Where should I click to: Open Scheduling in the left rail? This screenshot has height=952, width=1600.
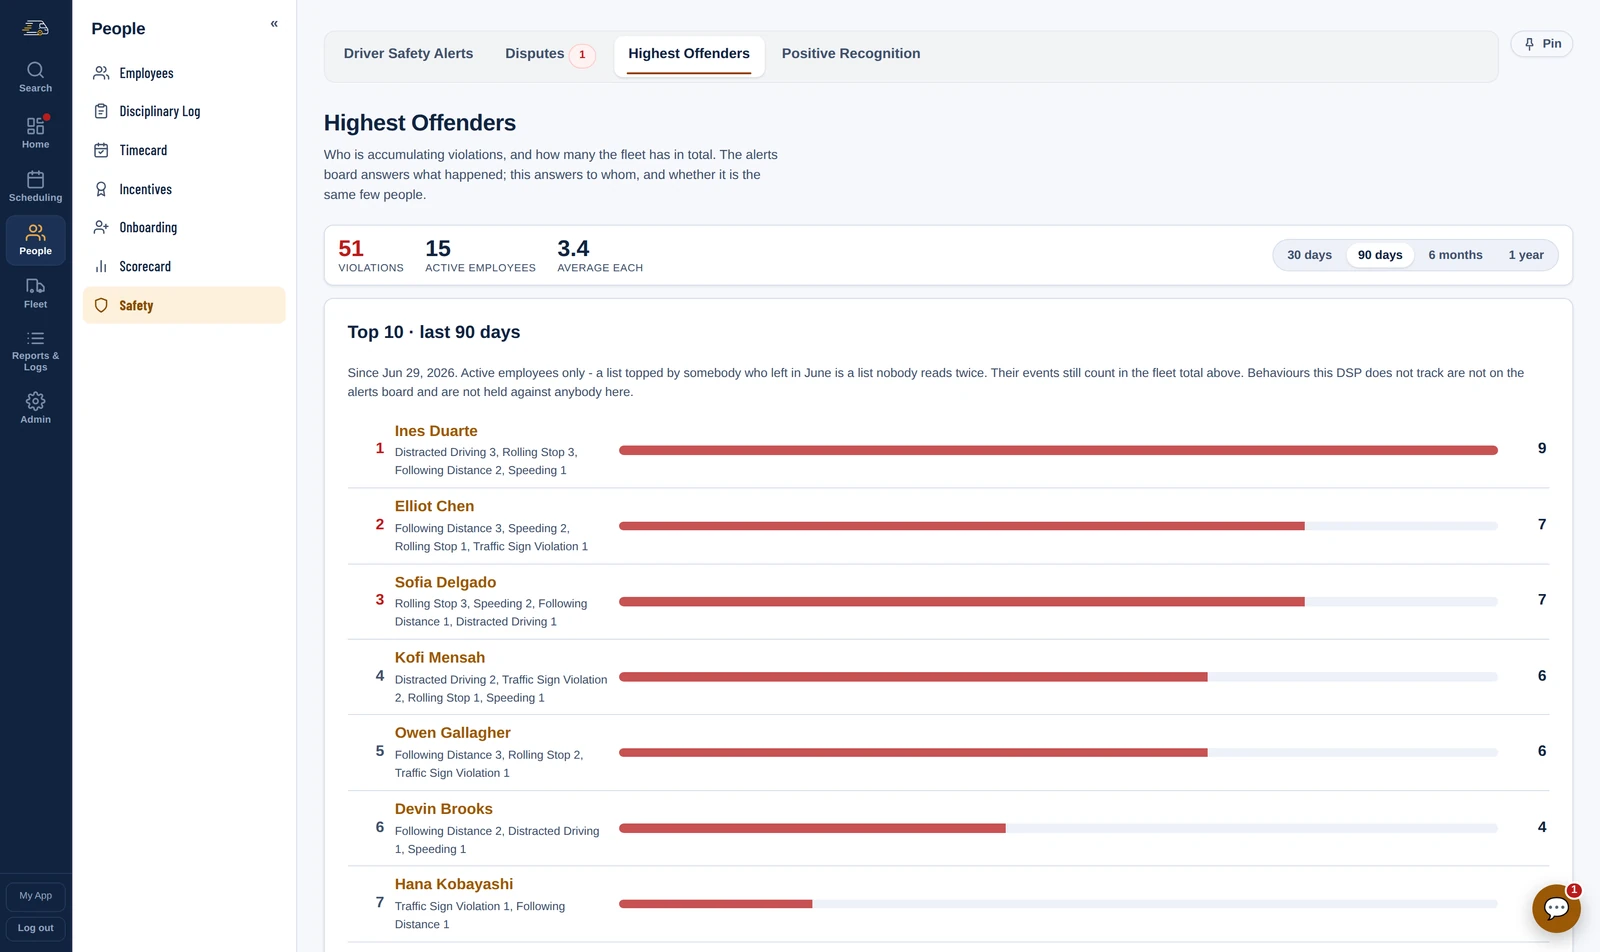(35, 186)
